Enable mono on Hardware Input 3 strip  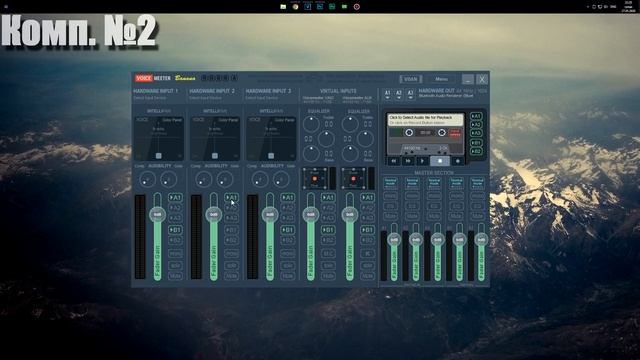pyautogui.click(x=288, y=253)
